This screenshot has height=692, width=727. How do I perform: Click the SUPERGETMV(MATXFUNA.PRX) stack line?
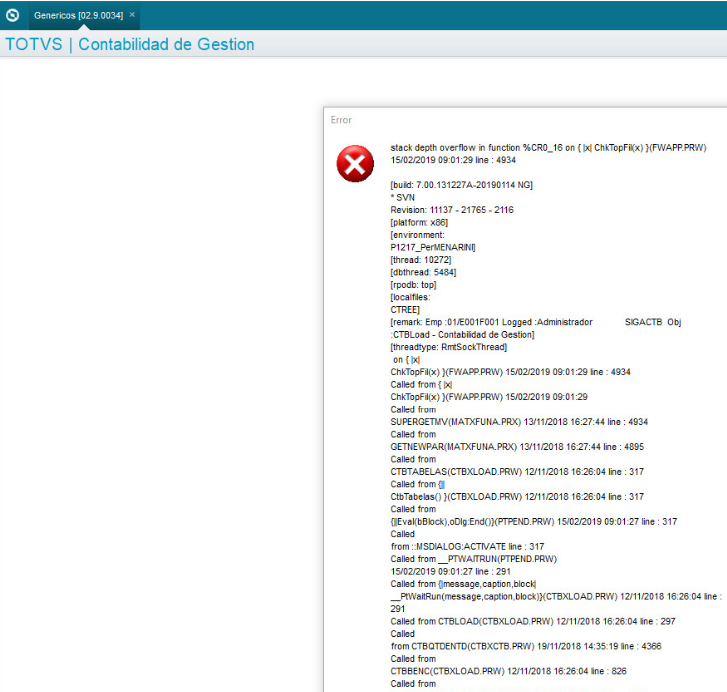click(519, 422)
